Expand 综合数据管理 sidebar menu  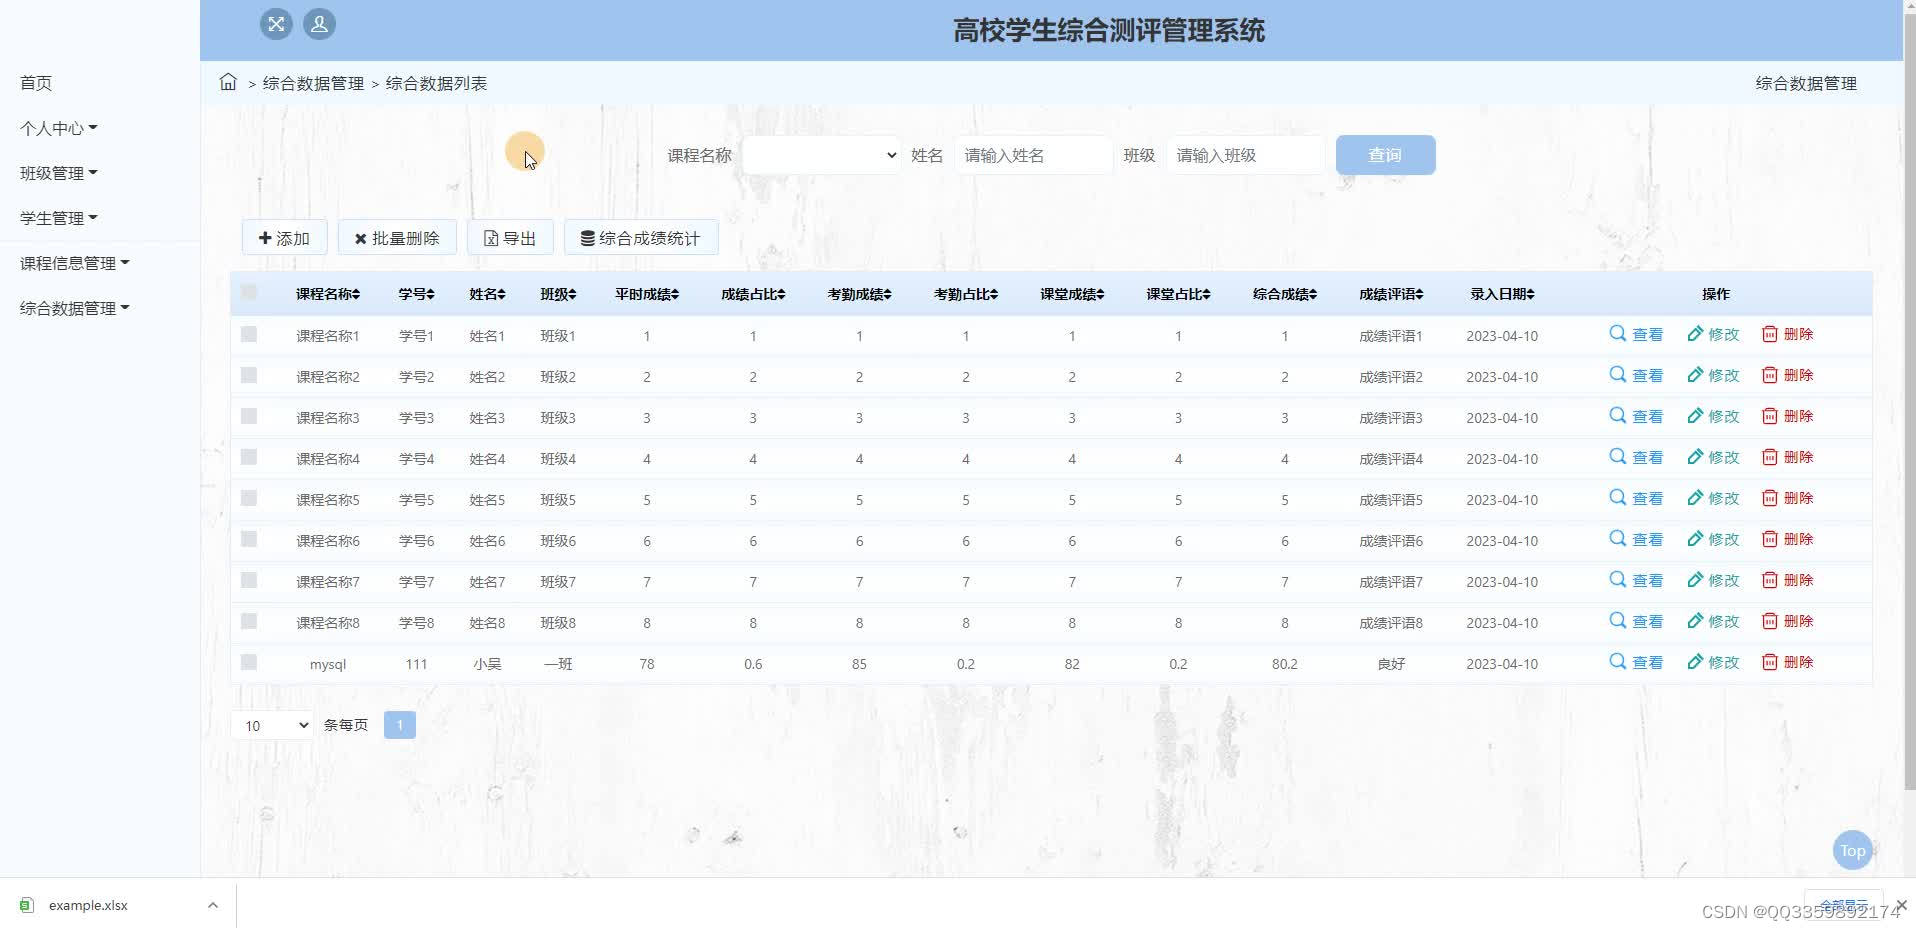click(75, 308)
